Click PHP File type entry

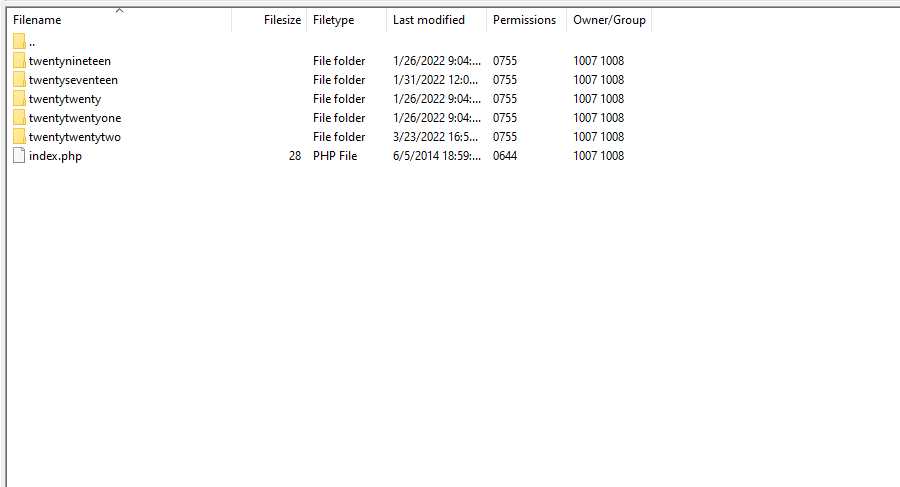[x=335, y=156]
